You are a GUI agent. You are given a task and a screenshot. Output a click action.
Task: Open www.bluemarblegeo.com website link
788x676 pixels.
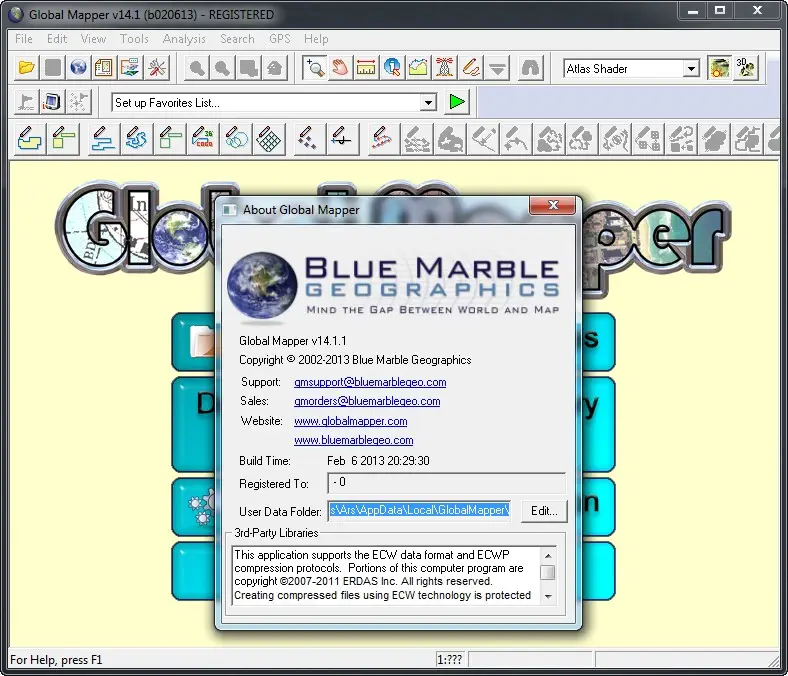pos(354,440)
